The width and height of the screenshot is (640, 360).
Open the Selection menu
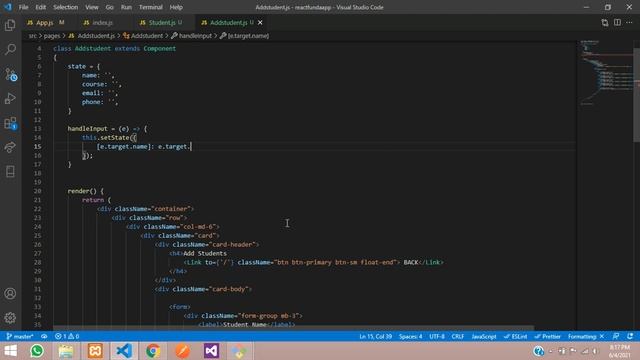pos(65,7)
